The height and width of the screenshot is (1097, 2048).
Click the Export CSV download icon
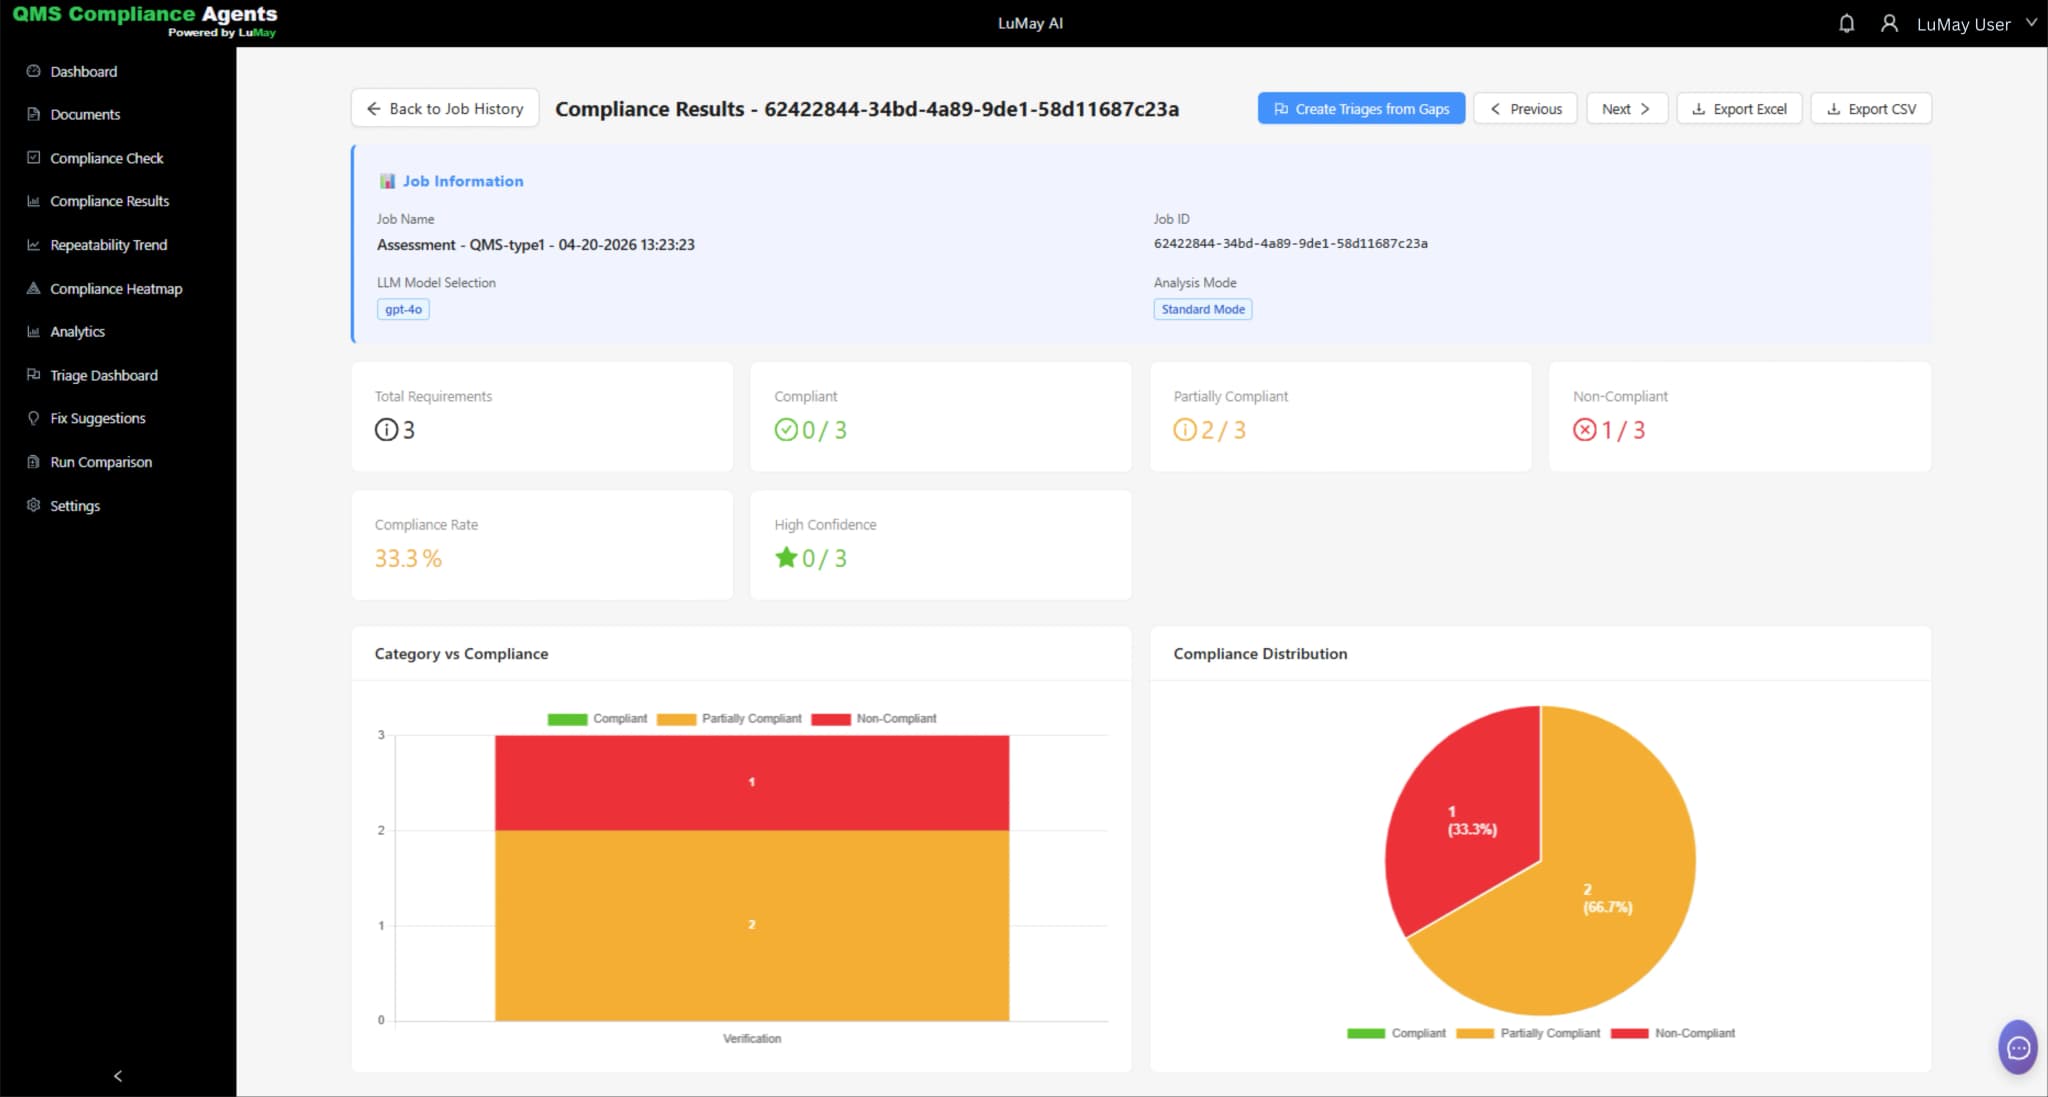[1833, 108]
